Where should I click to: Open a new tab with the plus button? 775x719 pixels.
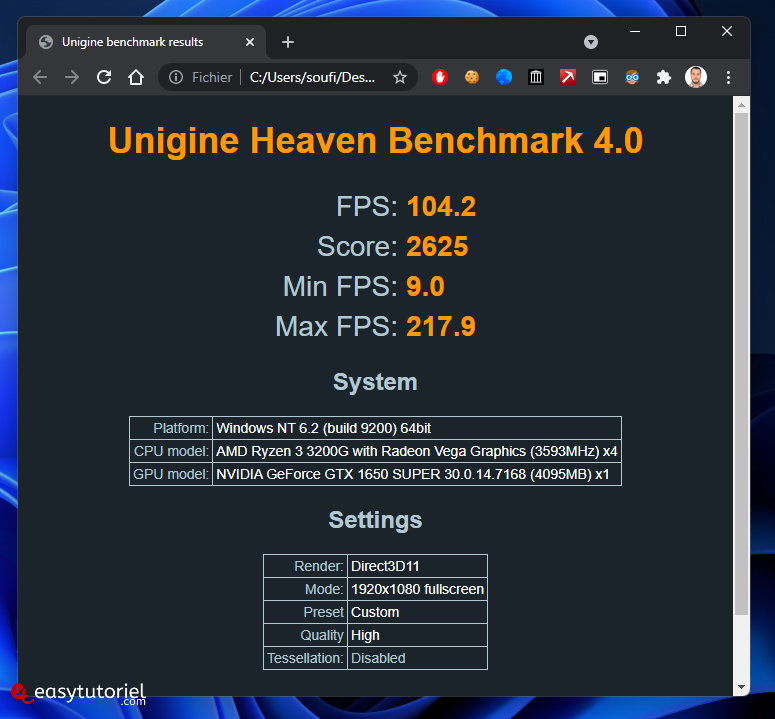click(288, 42)
